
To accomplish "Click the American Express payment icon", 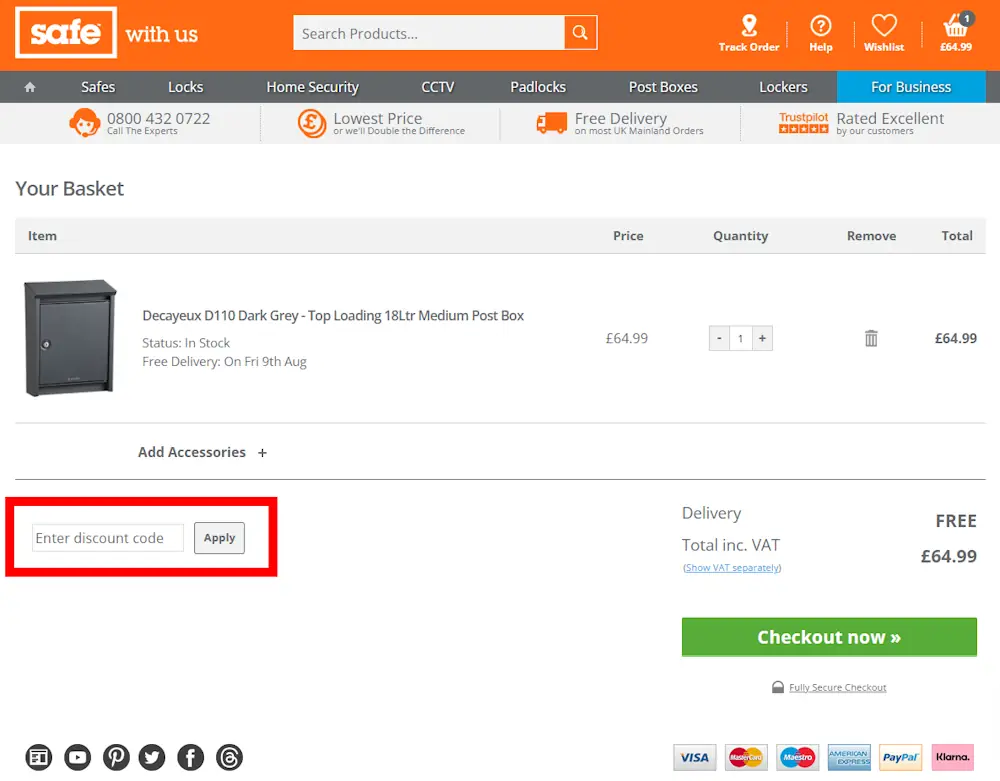I will (849, 757).
